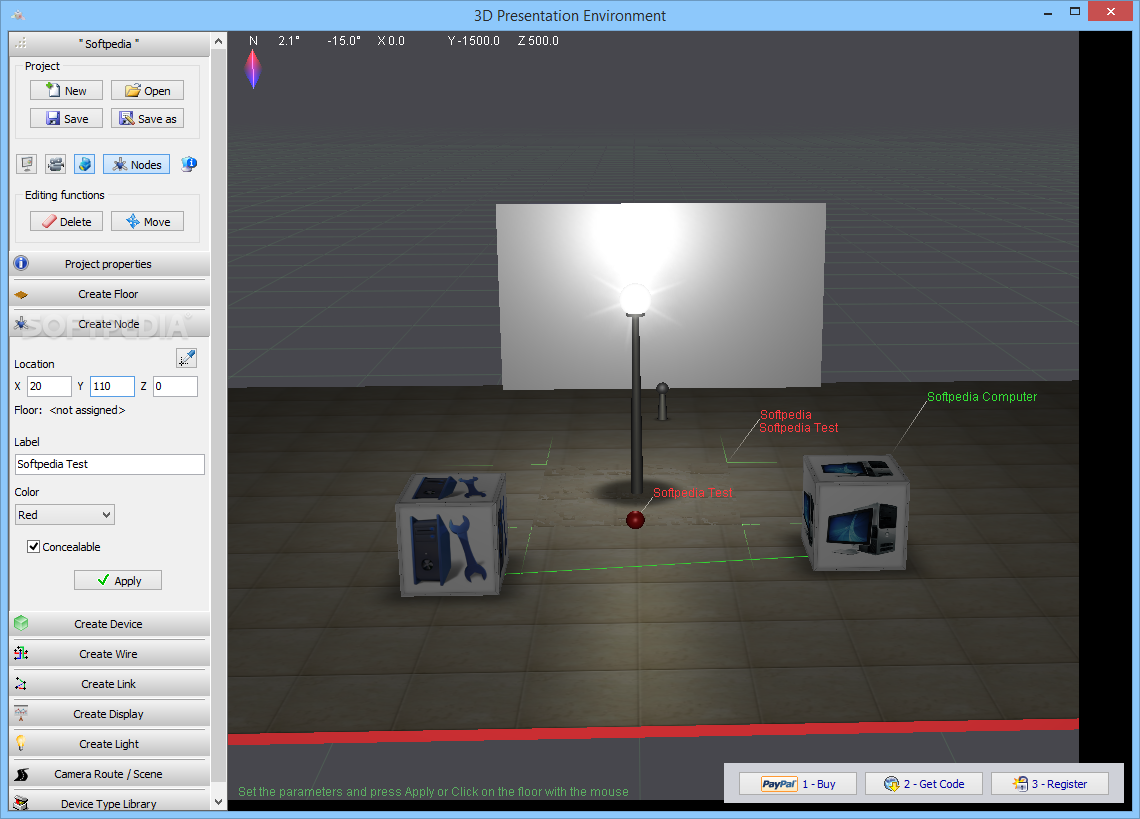Activate the Move editing function
The image size is (1140, 819).
(x=147, y=221)
